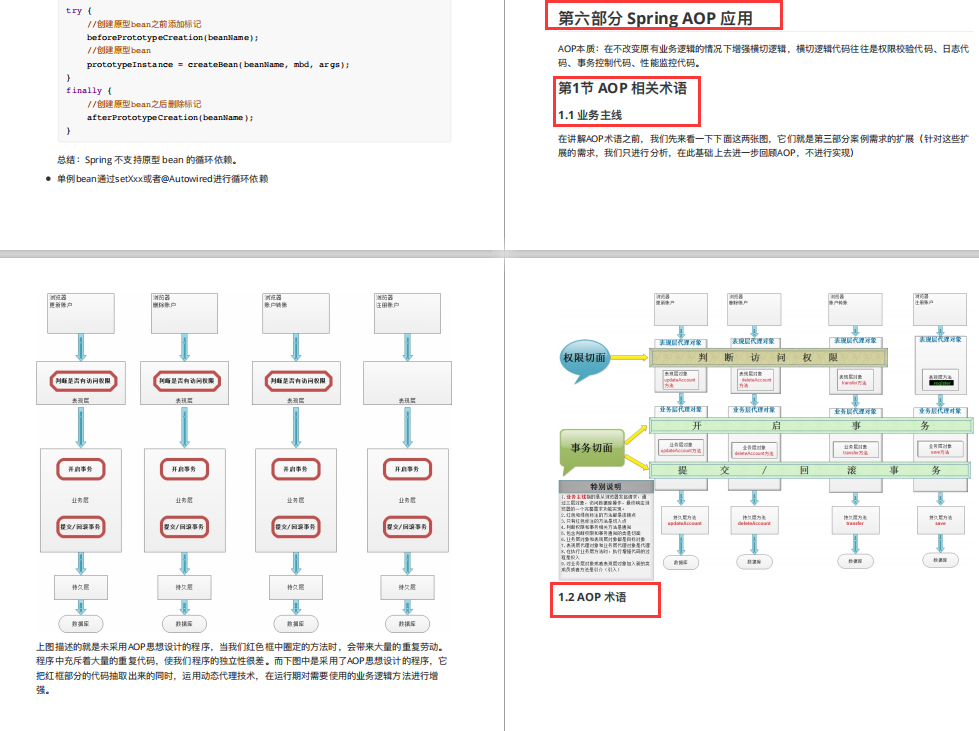Screen dimensions: 979x731
Task: Click the 持久层 box in first column
Action: pyautogui.click(x=80, y=587)
